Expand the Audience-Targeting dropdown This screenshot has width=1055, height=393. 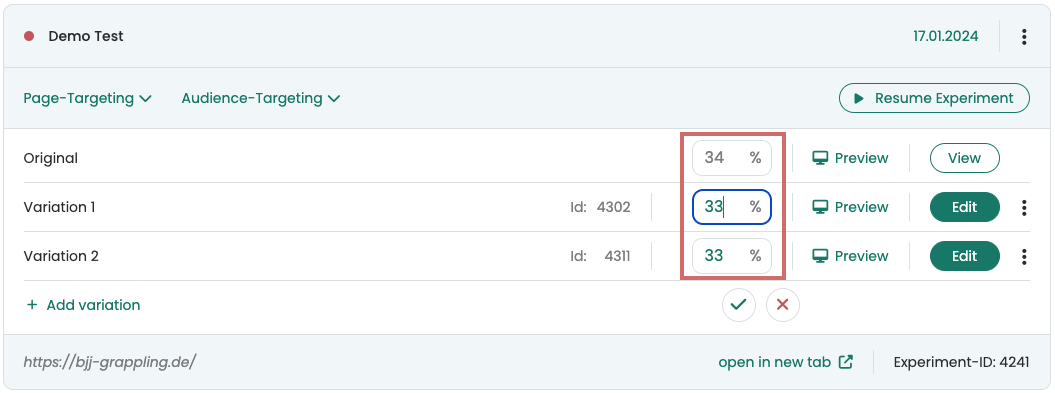tap(260, 98)
